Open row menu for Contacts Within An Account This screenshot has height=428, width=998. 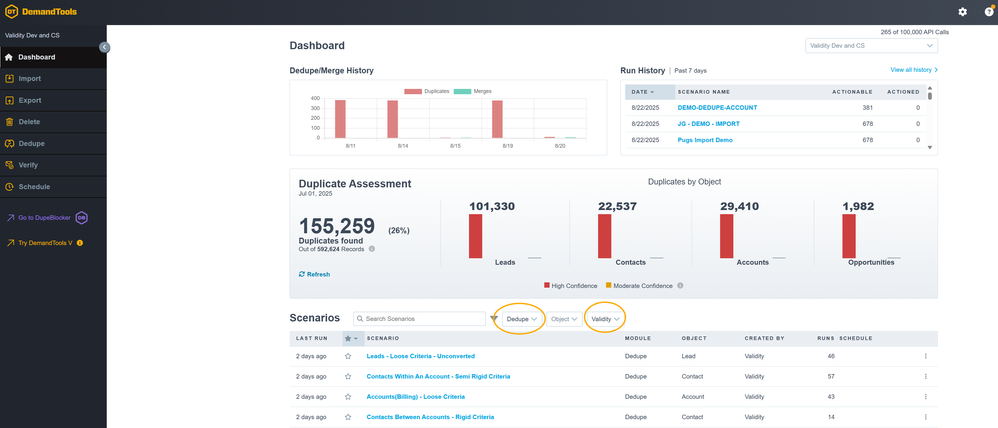[x=925, y=376]
